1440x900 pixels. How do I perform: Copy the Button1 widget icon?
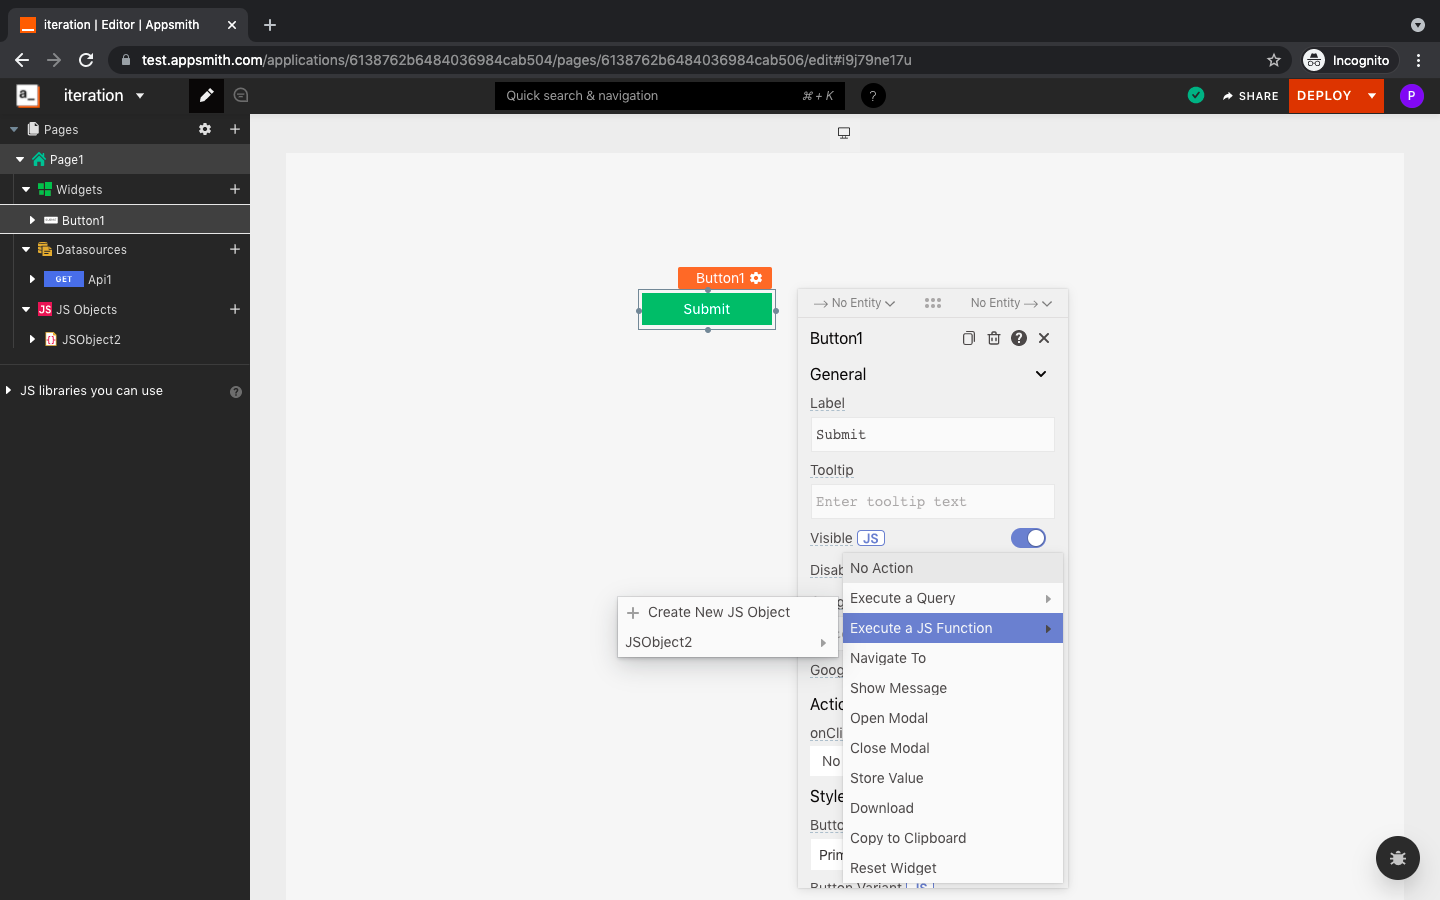[x=969, y=338]
